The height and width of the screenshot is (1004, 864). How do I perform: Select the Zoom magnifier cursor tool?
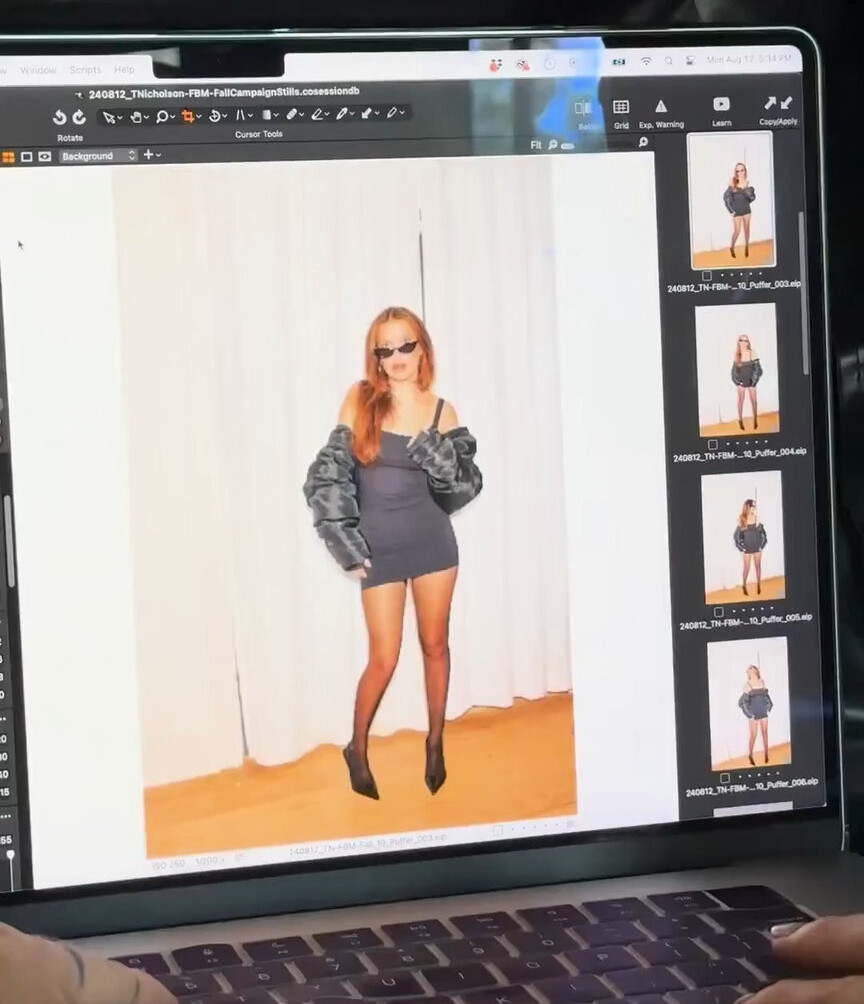pos(162,117)
